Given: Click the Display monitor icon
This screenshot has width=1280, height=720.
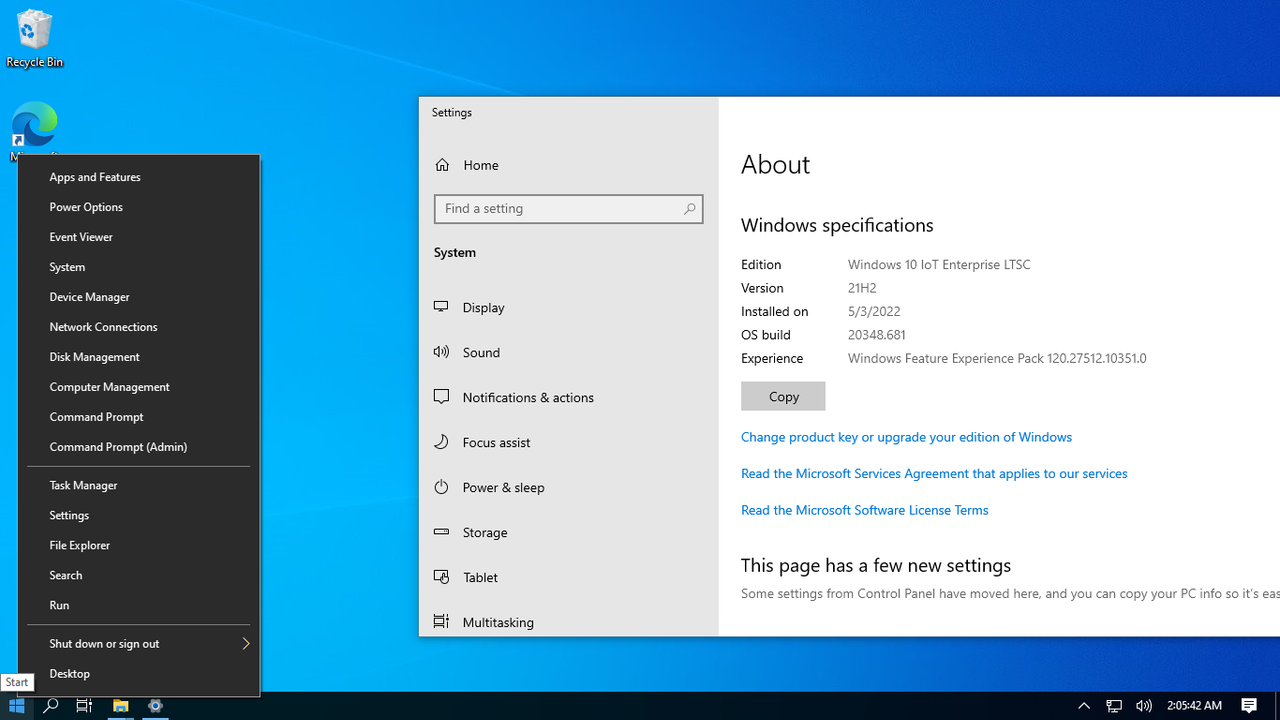Looking at the screenshot, I should coord(441,307).
